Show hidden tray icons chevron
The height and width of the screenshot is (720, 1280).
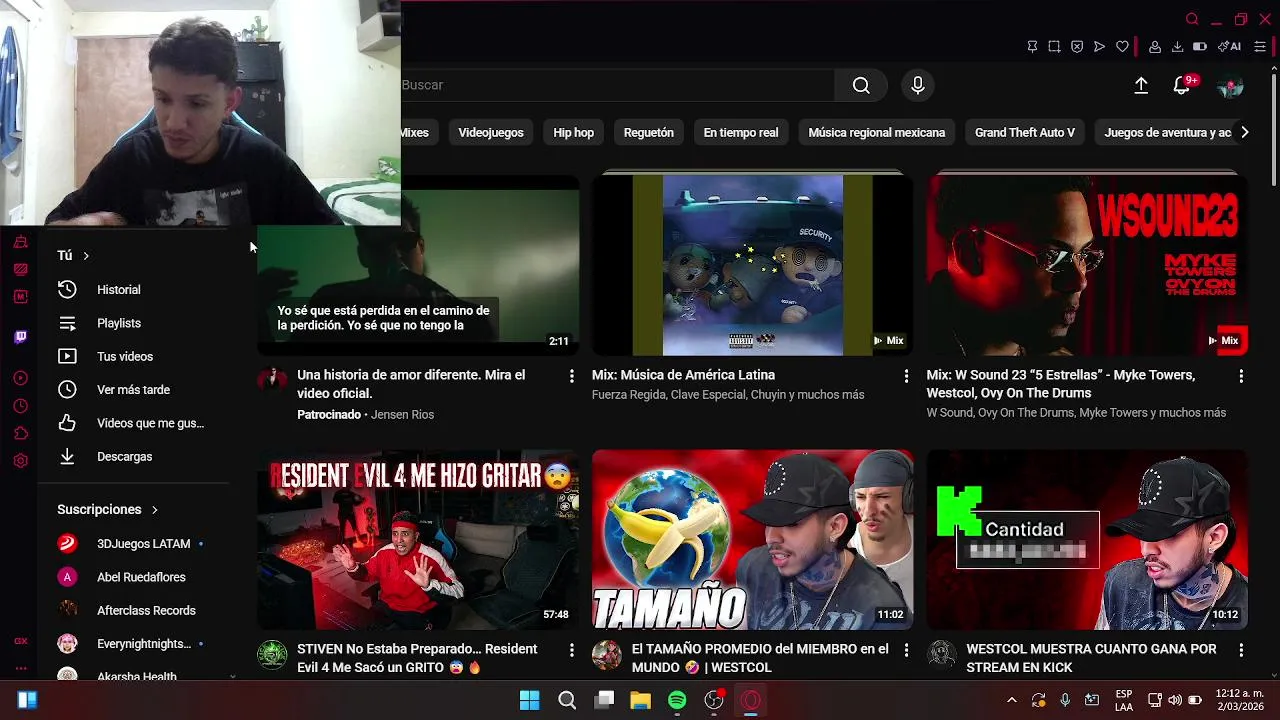1011,701
